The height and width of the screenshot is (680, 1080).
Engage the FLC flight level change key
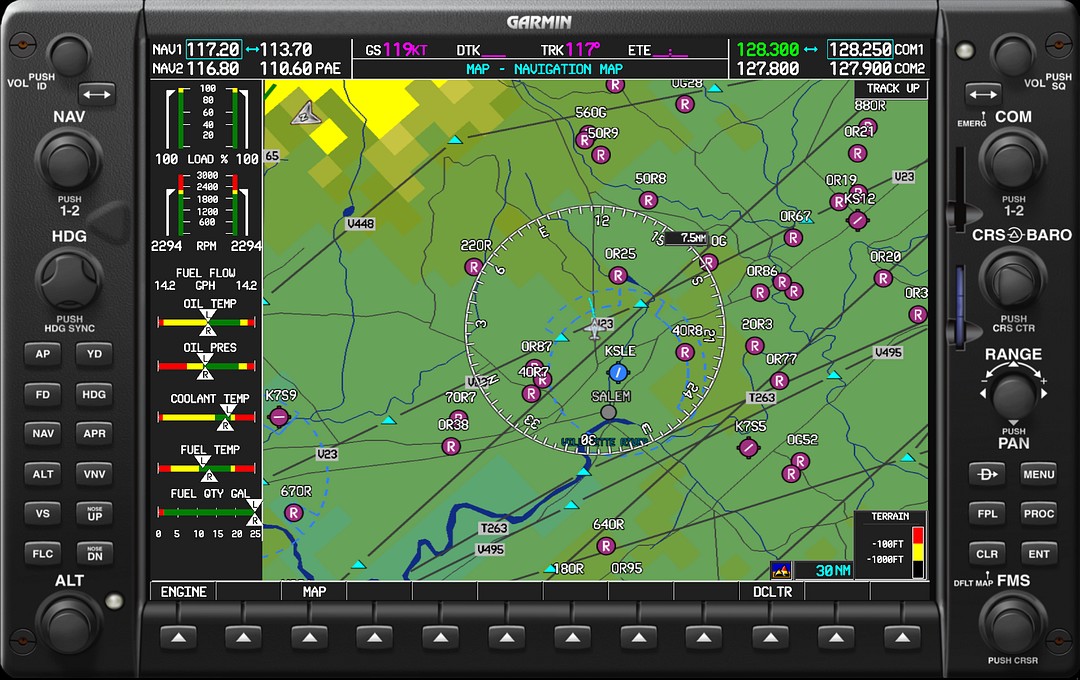[x=43, y=553]
